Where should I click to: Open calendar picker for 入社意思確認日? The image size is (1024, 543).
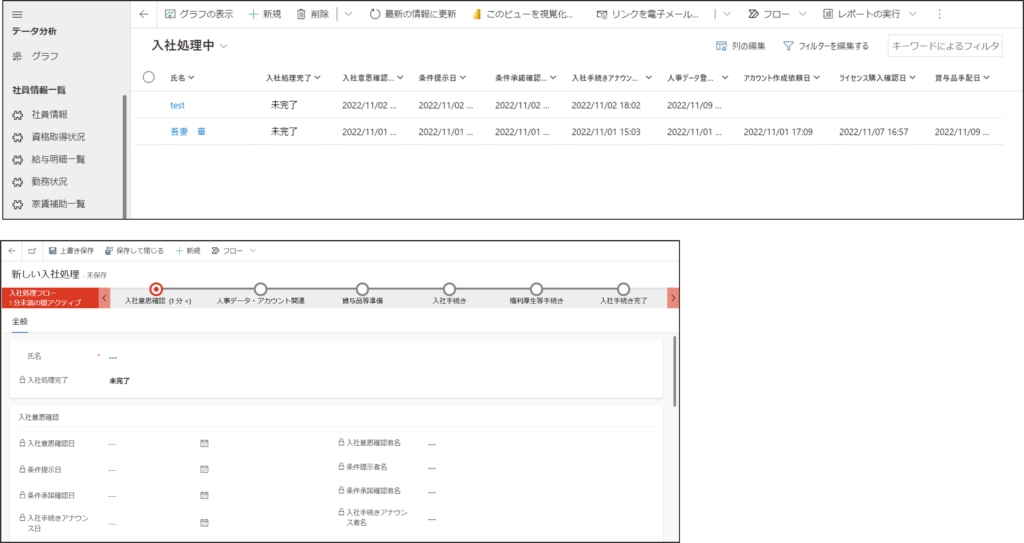coord(204,442)
